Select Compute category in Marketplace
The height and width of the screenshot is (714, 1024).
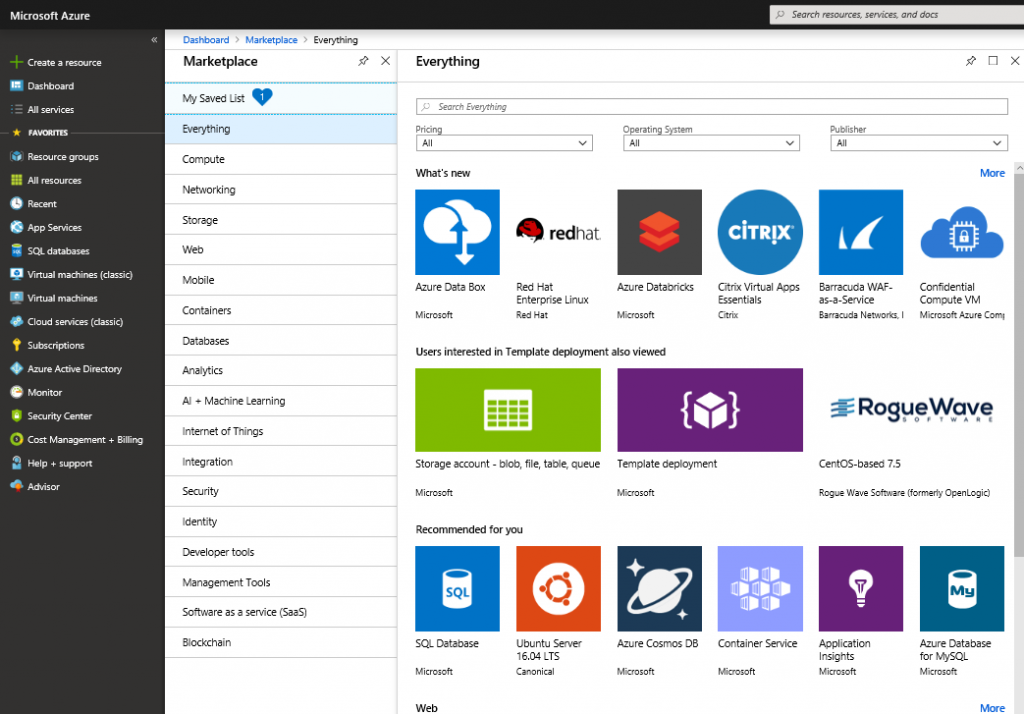(281, 159)
